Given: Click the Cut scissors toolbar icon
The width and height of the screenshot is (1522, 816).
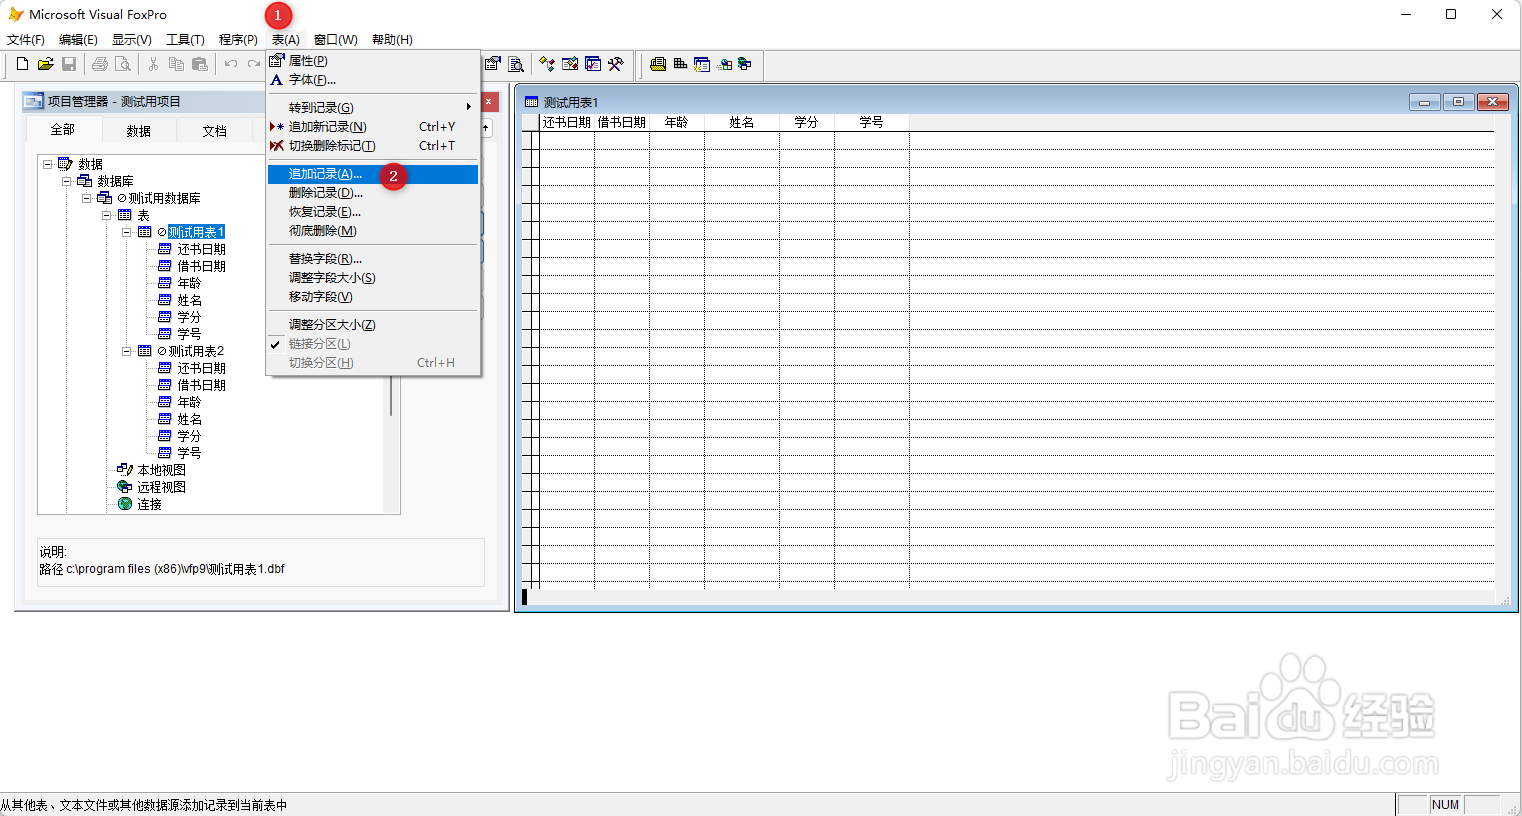Looking at the screenshot, I should (153, 64).
